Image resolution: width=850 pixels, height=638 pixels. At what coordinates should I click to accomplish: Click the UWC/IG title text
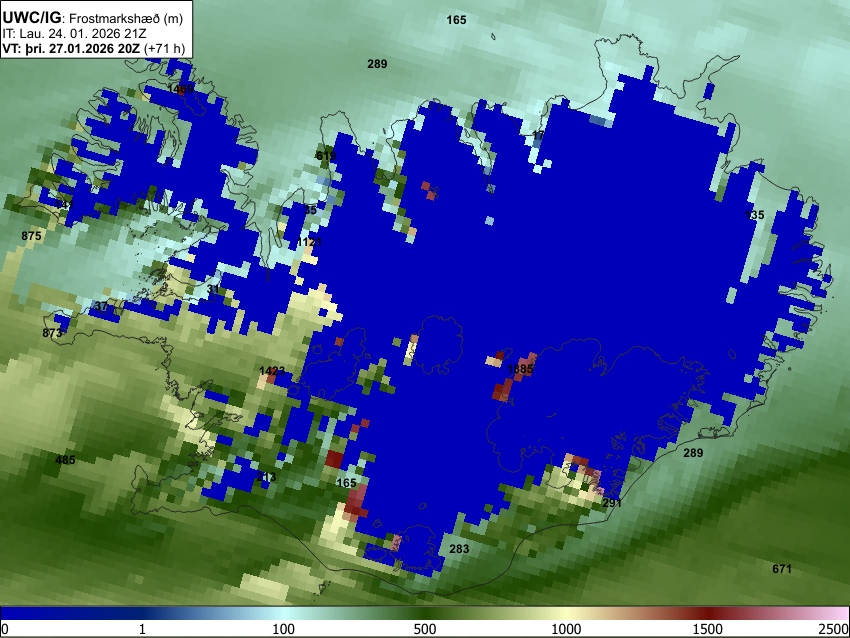31,17
